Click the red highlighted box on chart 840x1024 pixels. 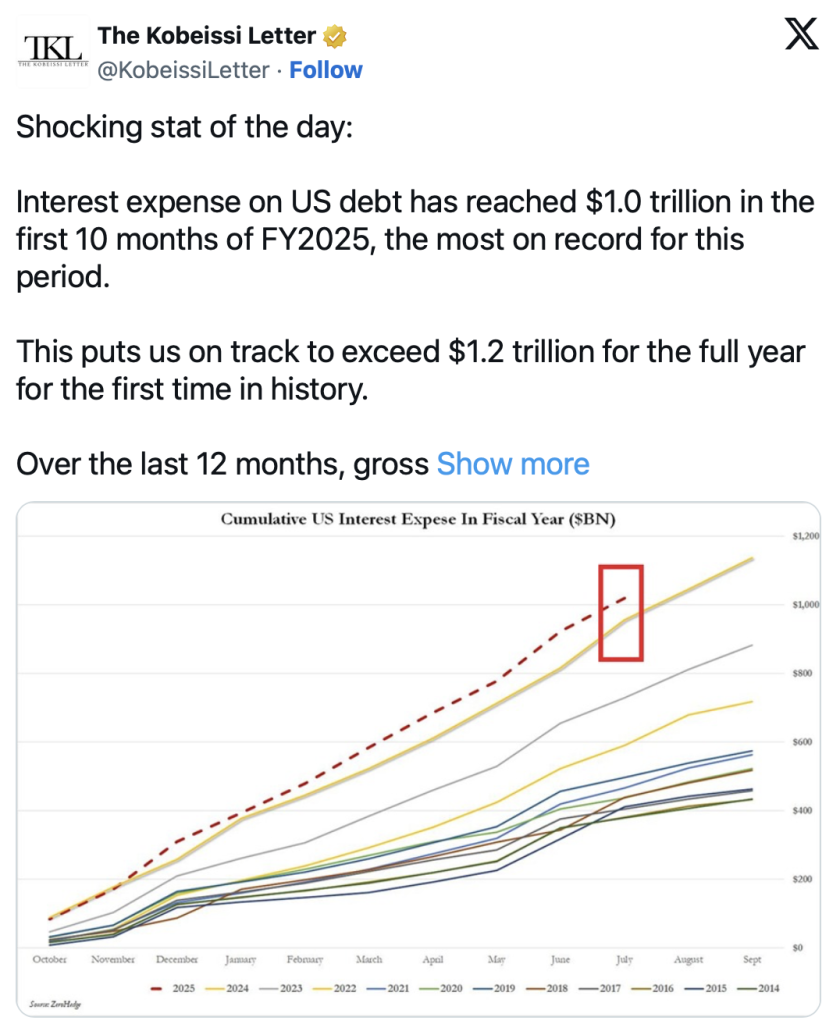(621, 613)
